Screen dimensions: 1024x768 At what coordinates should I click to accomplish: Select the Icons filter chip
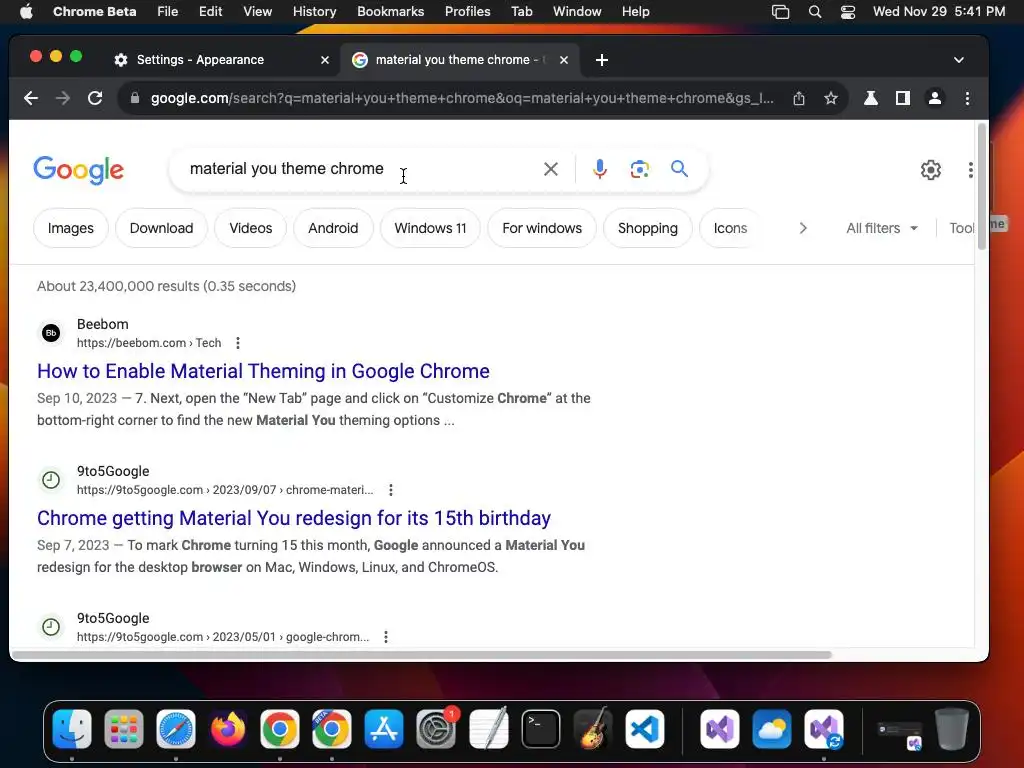(x=730, y=228)
